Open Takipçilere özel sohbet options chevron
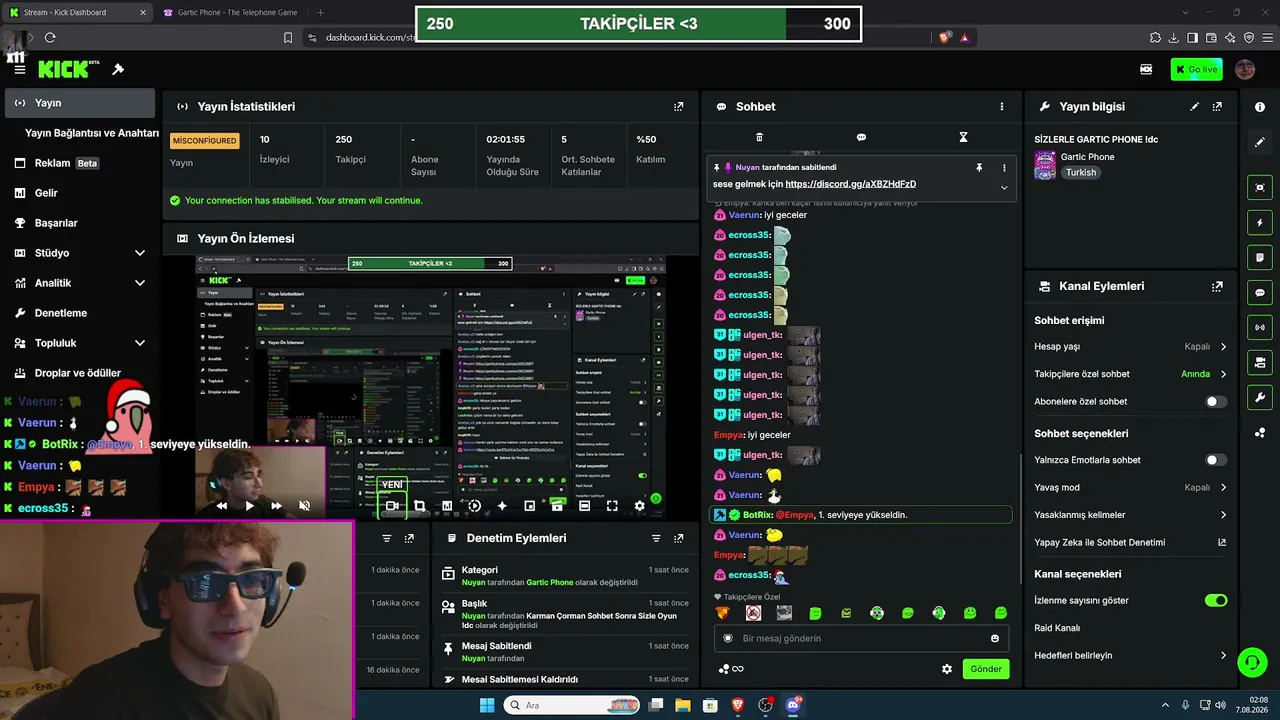 point(1223,374)
